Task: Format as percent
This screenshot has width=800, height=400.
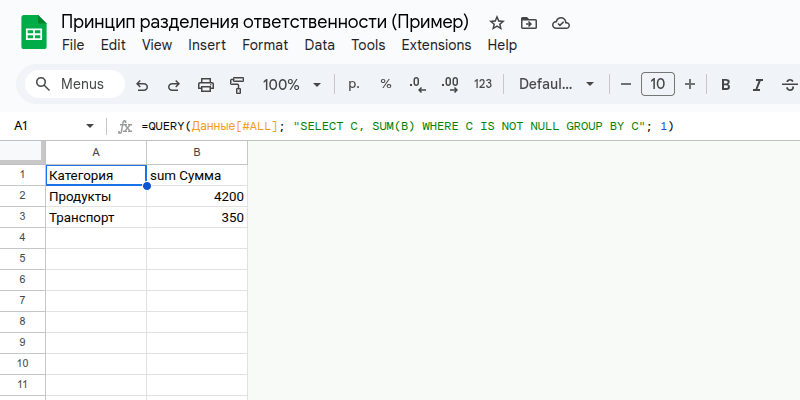Action: pos(386,84)
